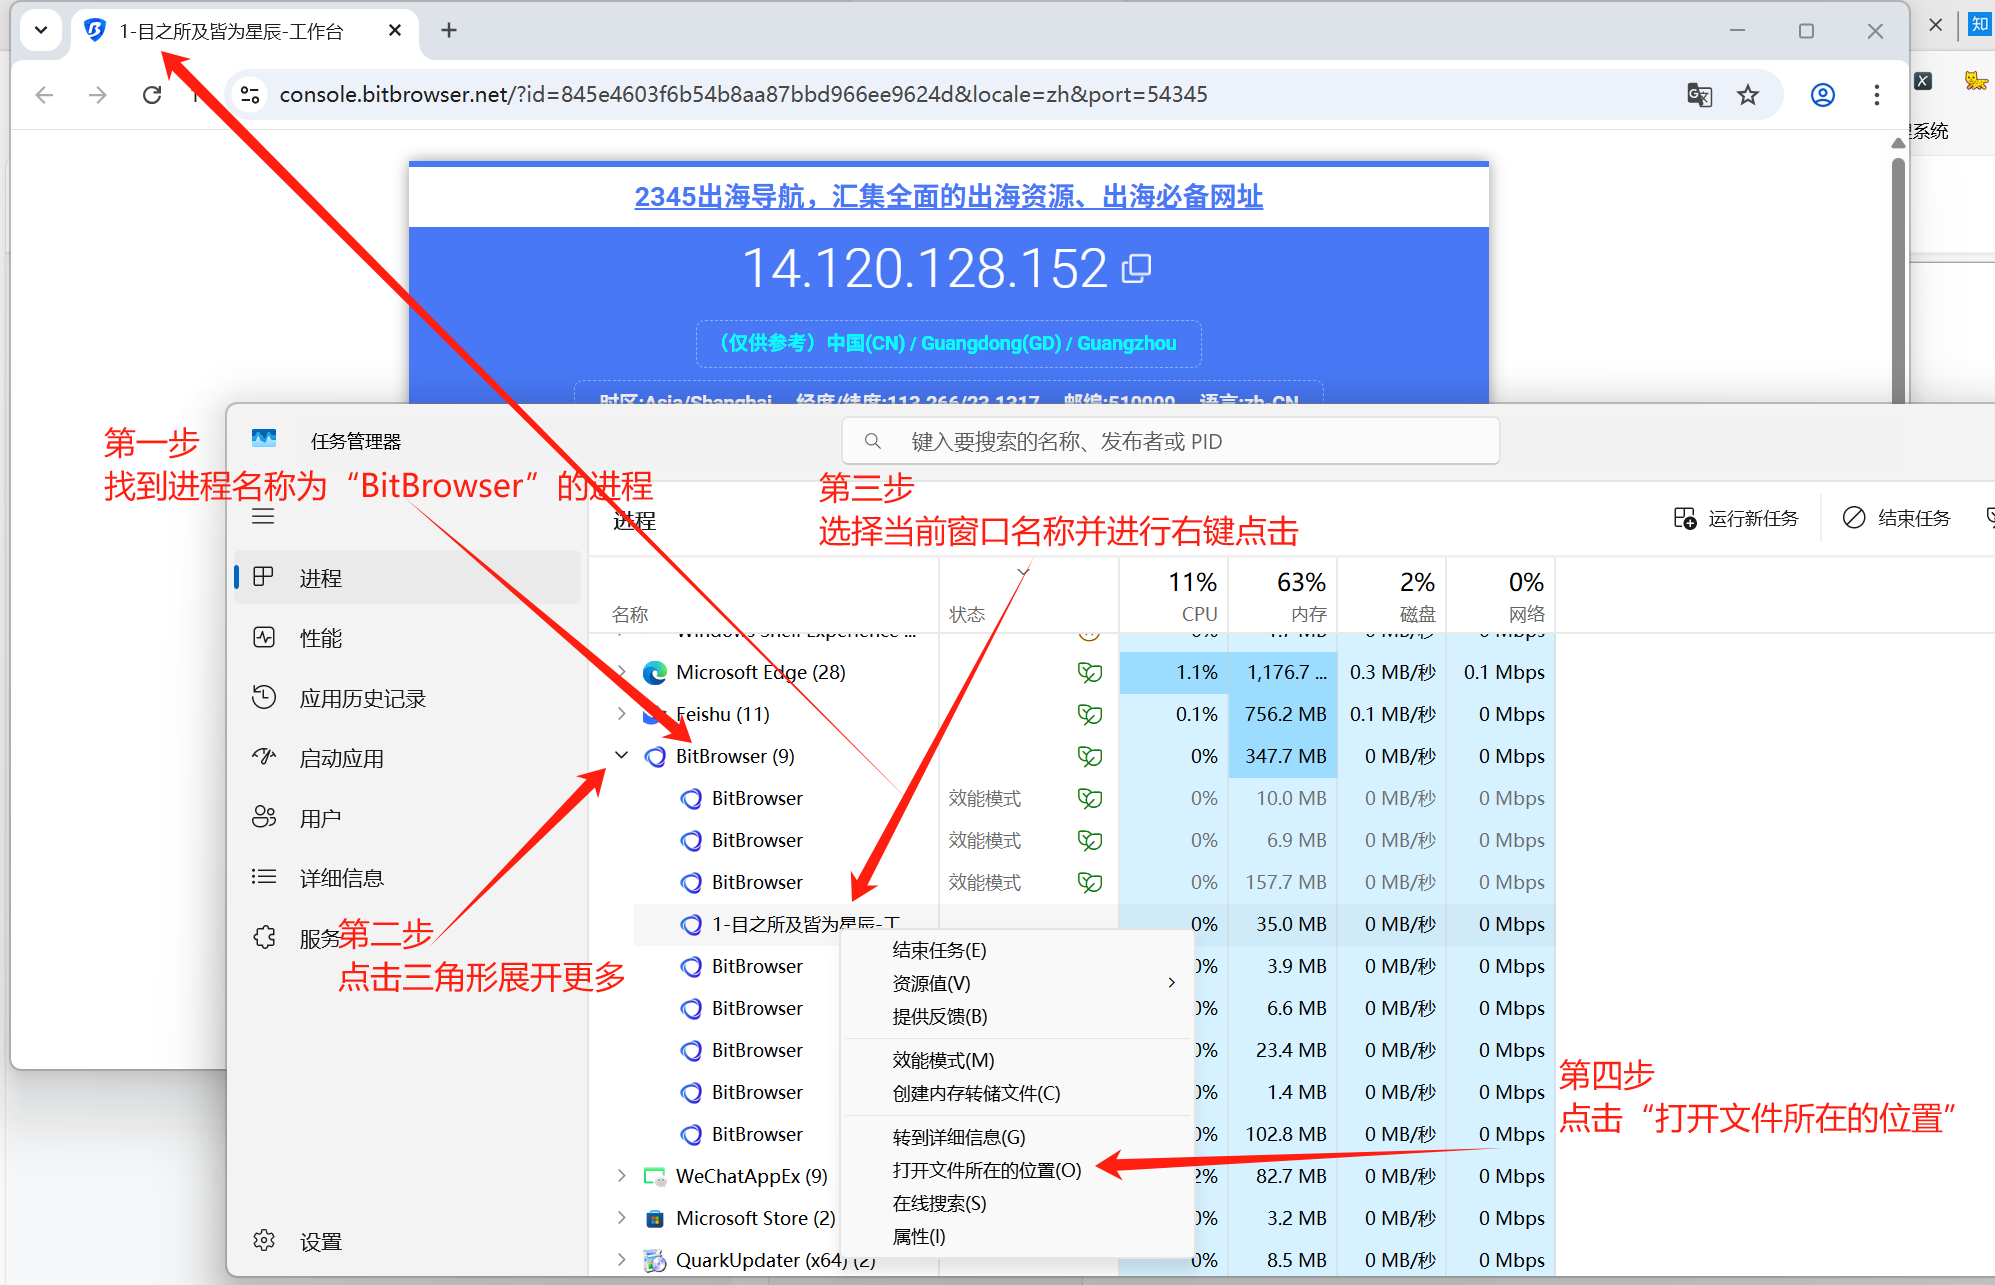Expand the Microsoft Edge (28) process group
1995x1285 pixels.
tap(622, 672)
